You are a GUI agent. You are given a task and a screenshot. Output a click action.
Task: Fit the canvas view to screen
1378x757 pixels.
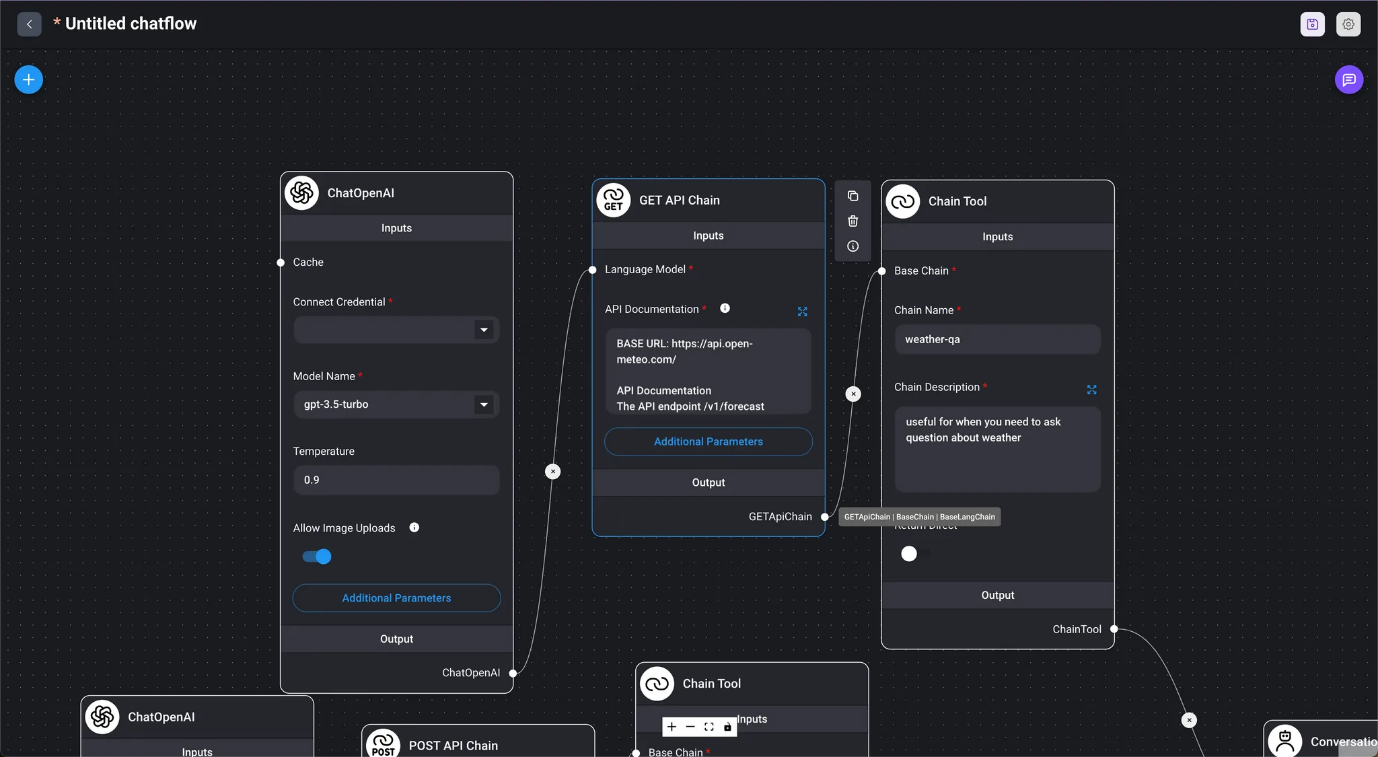[709, 727]
